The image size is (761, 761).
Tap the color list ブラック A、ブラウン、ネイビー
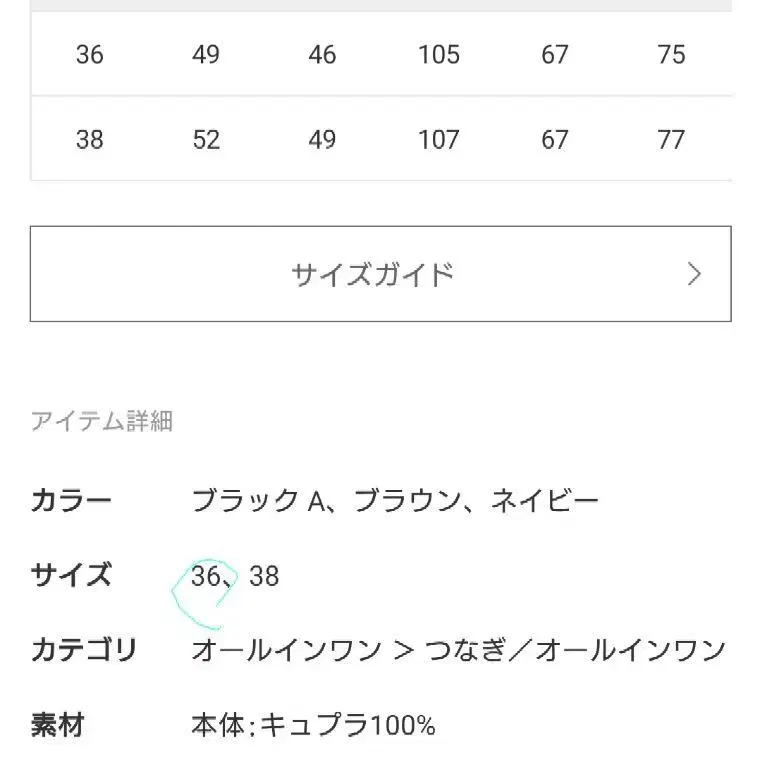395,500
